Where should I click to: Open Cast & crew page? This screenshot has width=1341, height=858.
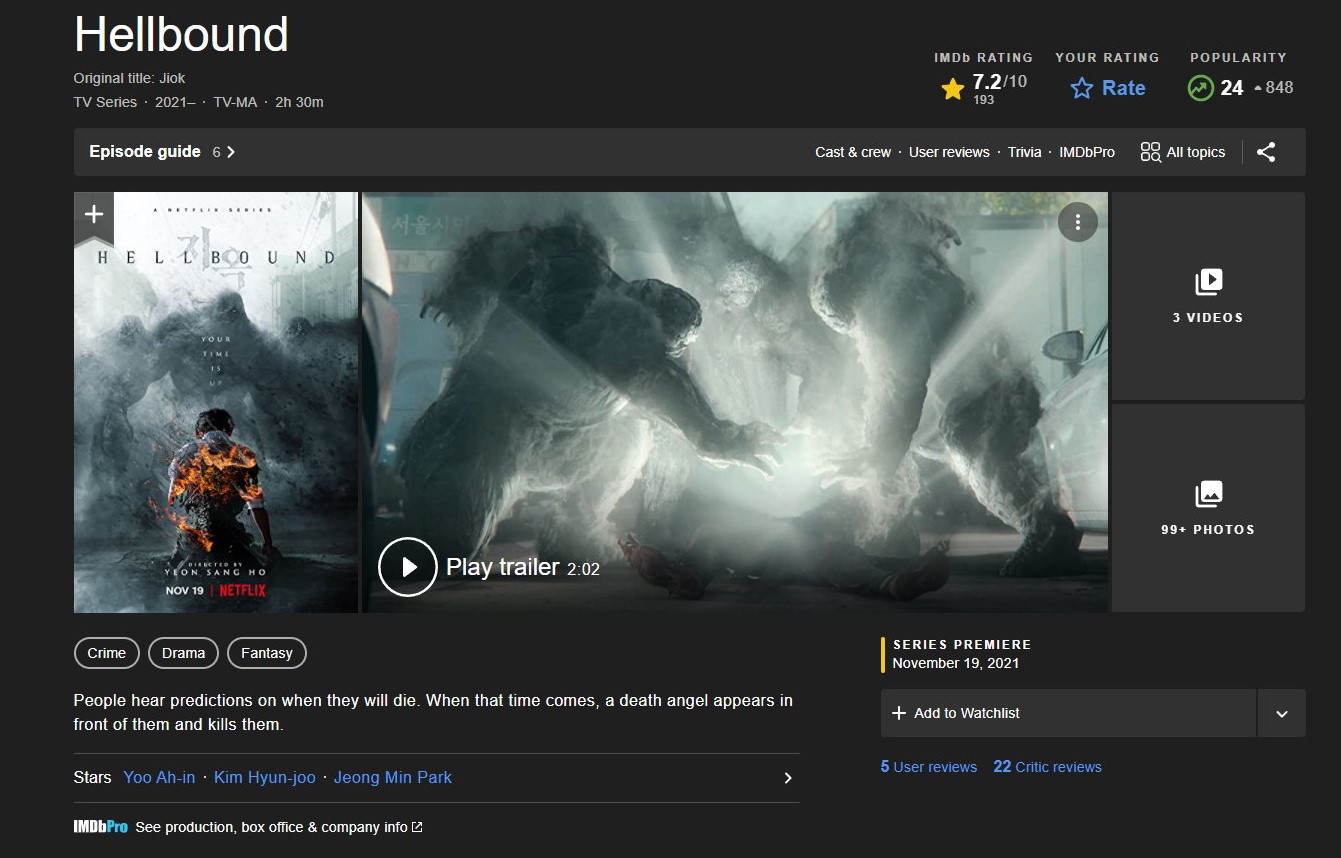(853, 152)
